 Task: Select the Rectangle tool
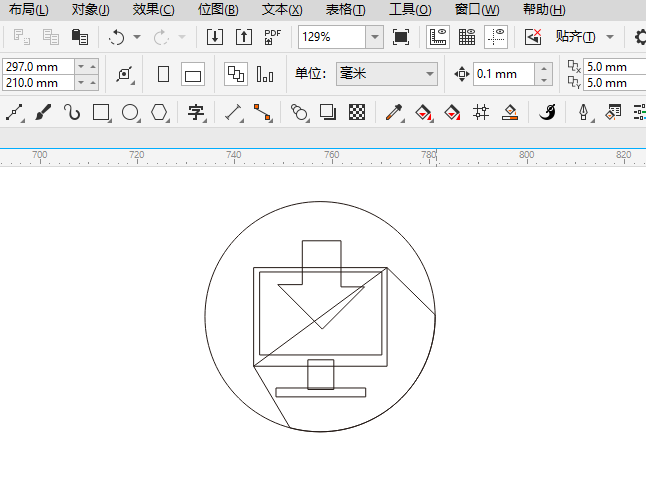101,112
